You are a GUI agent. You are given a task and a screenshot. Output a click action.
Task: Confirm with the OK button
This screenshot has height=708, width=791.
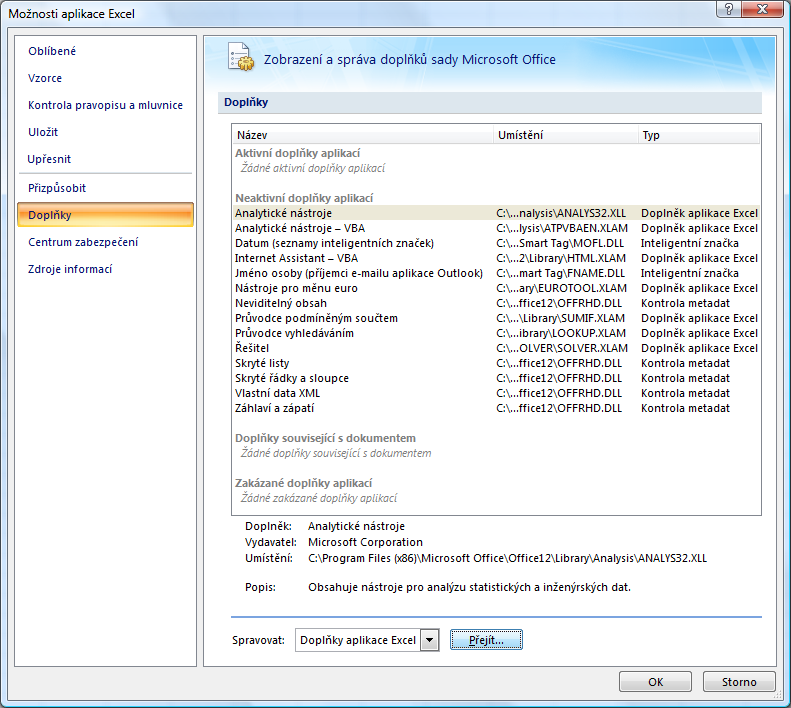[x=655, y=682]
